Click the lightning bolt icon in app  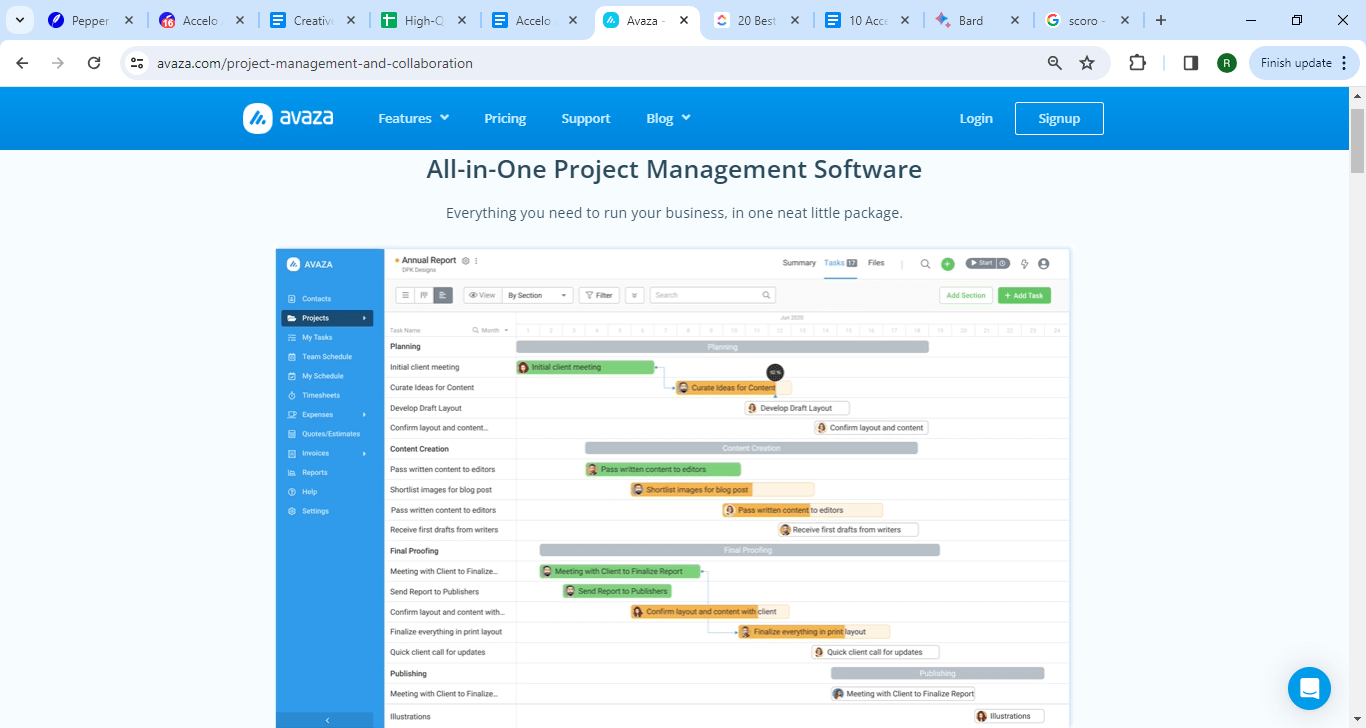pyautogui.click(x=1025, y=264)
